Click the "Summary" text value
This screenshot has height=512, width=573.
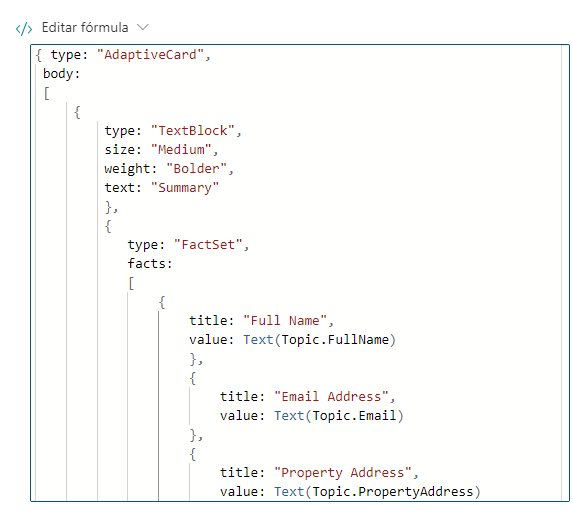pyautogui.click(x=185, y=188)
